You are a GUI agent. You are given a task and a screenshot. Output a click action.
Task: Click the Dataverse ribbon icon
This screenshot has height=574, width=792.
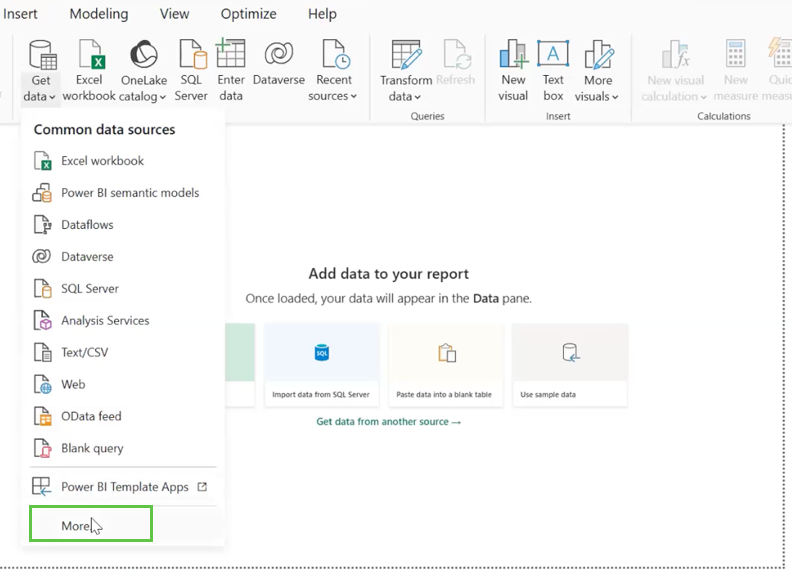click(279, 53)
